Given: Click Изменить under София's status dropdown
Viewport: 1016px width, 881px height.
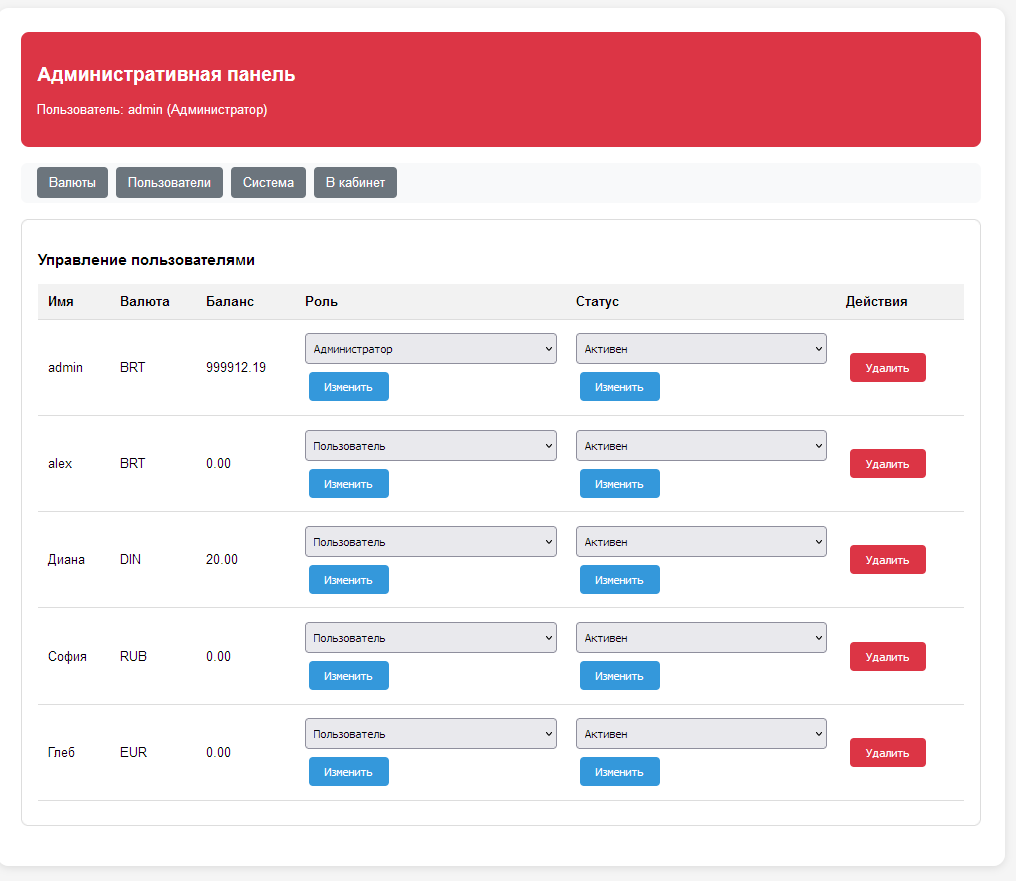Looking at the screenshot, I should 619,676.
